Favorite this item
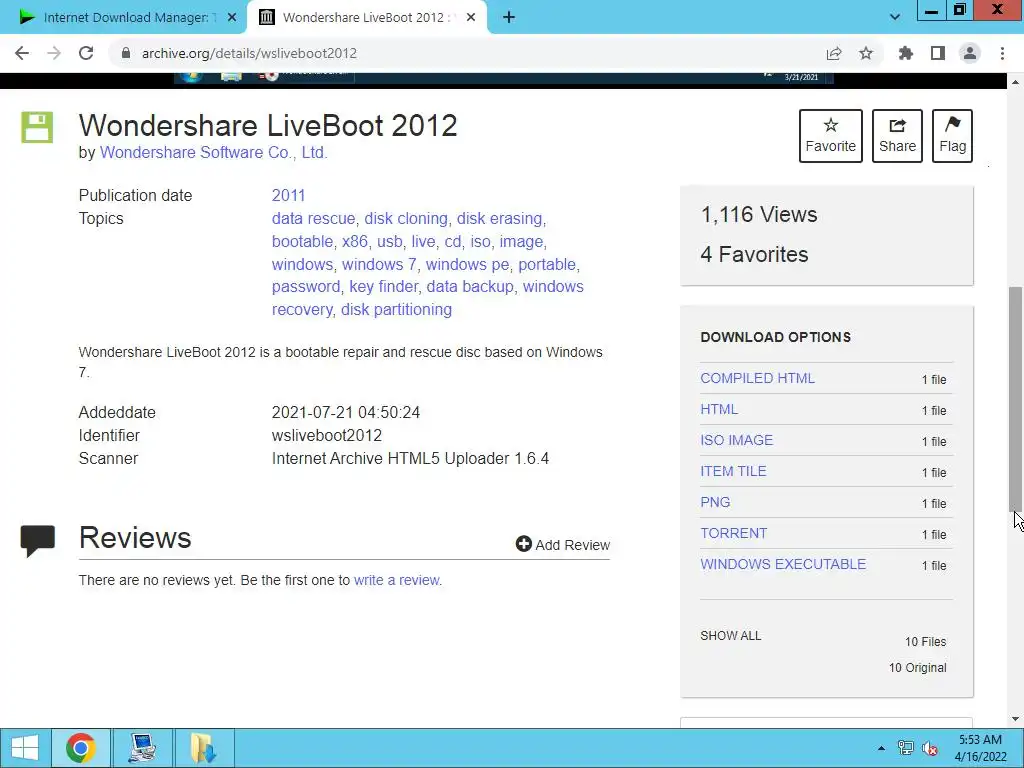This screenshot has width=1024, height=768. tap(831, 136)
